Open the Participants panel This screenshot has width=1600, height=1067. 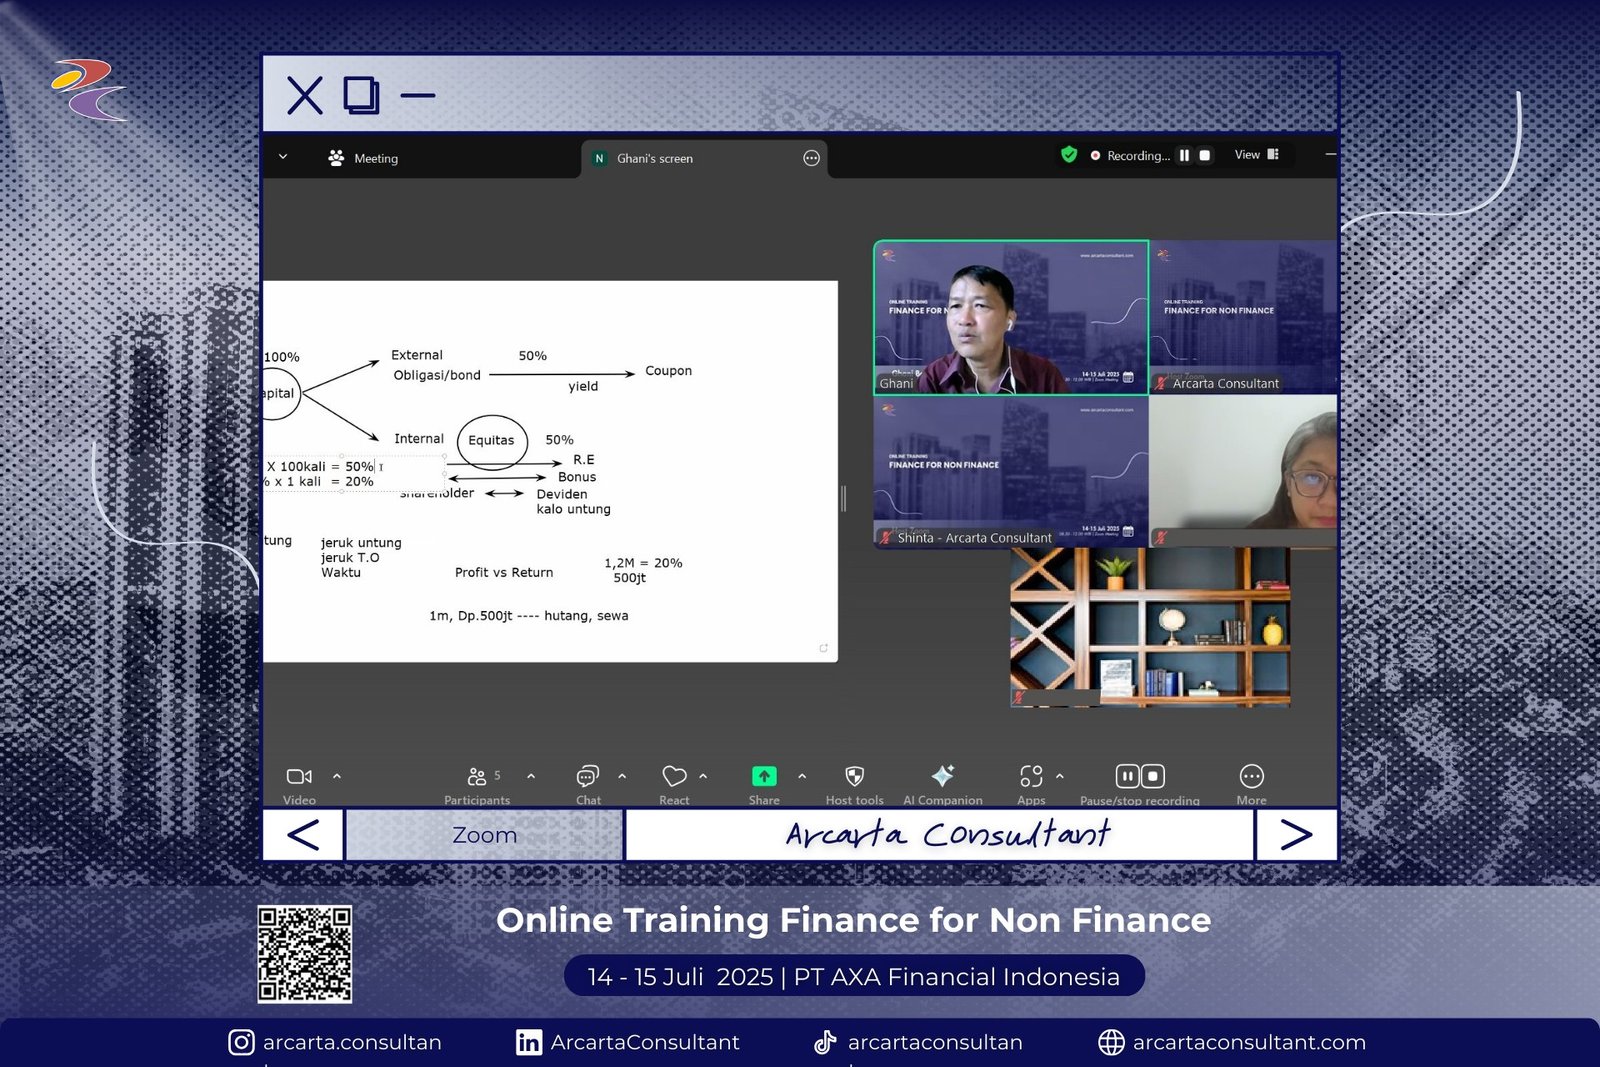click(477, 778)
